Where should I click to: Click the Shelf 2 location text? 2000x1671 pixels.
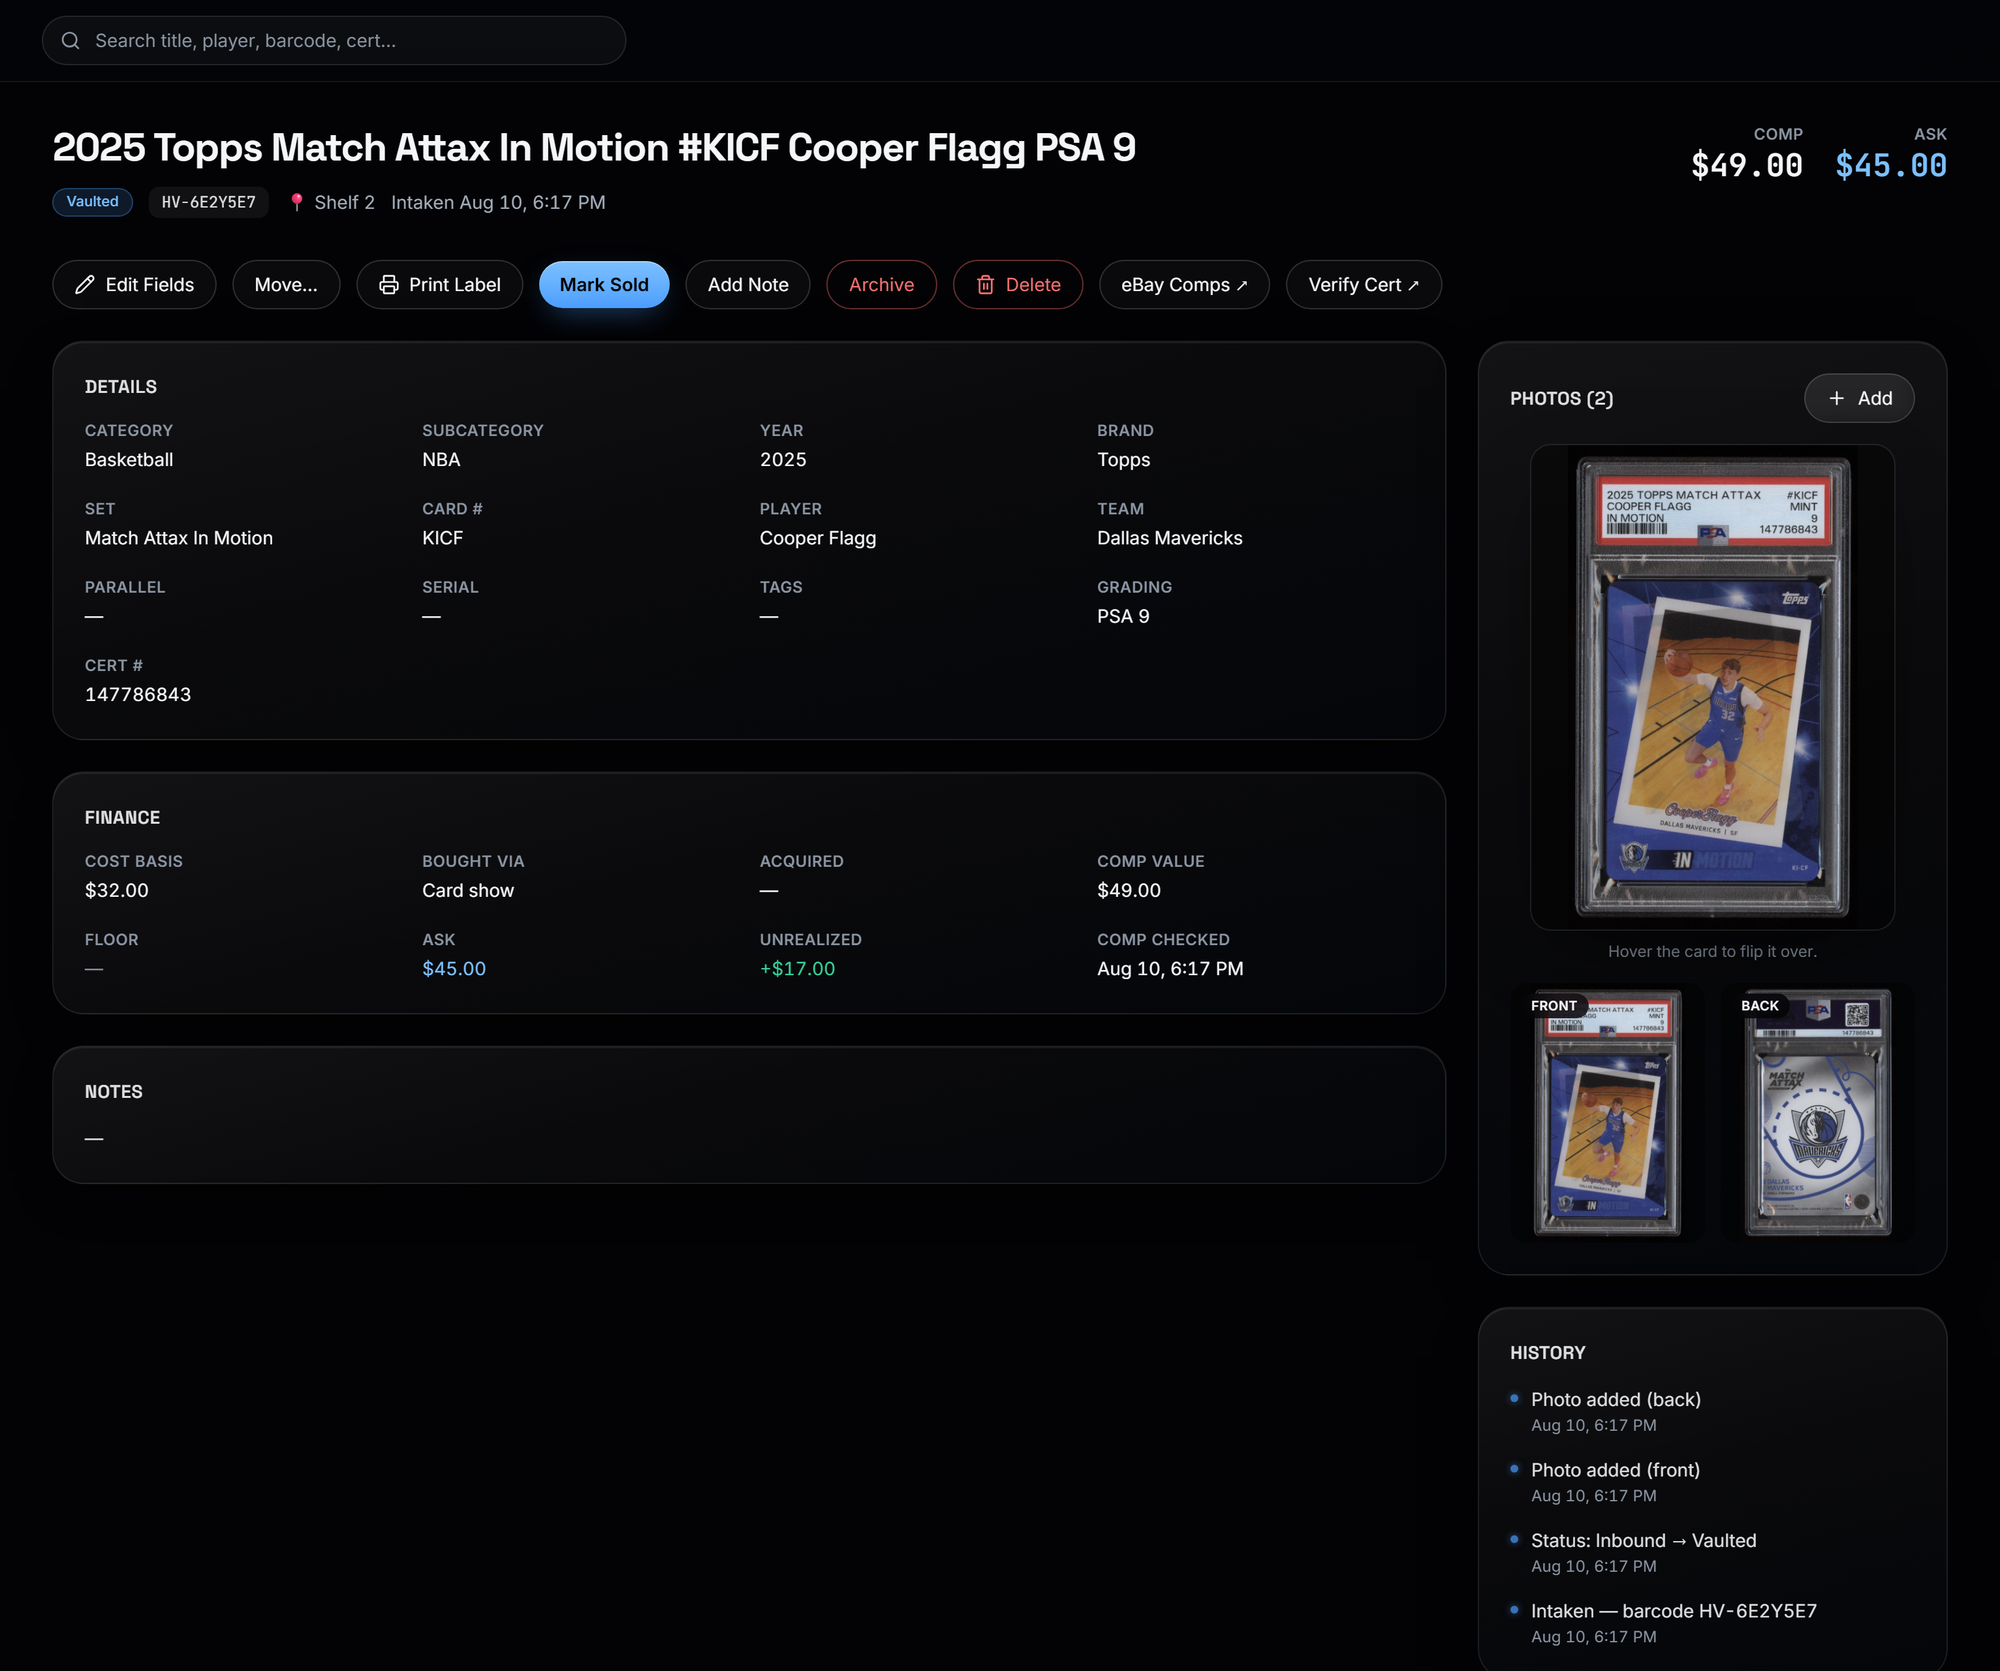[x=344, y=202]
